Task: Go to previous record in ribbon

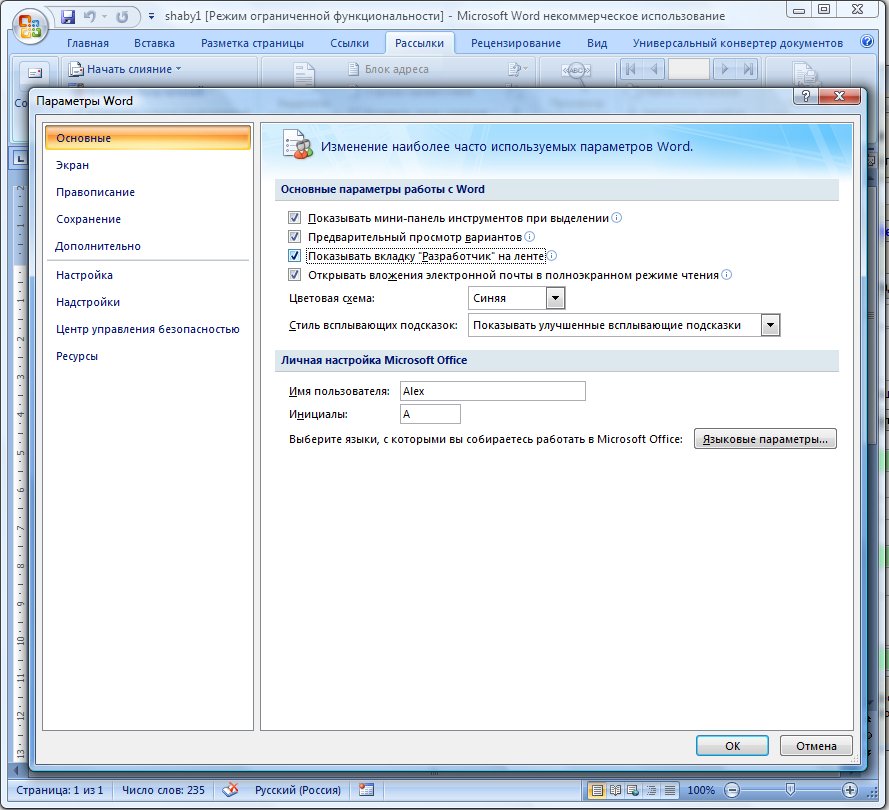Action: (653, 69)
